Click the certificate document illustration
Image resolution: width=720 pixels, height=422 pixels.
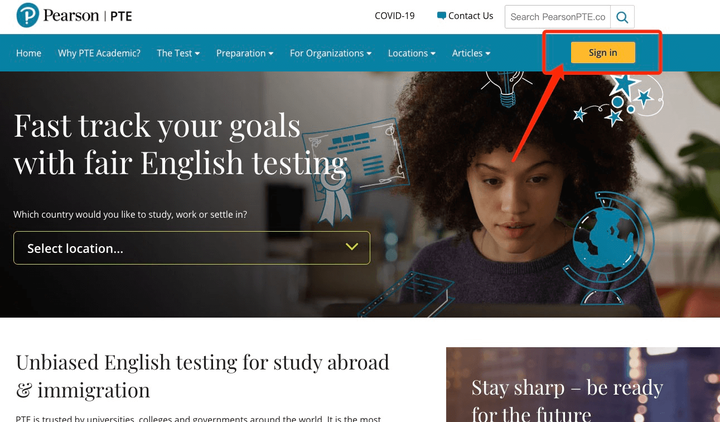pyautogui.click(x=354, y=154)
